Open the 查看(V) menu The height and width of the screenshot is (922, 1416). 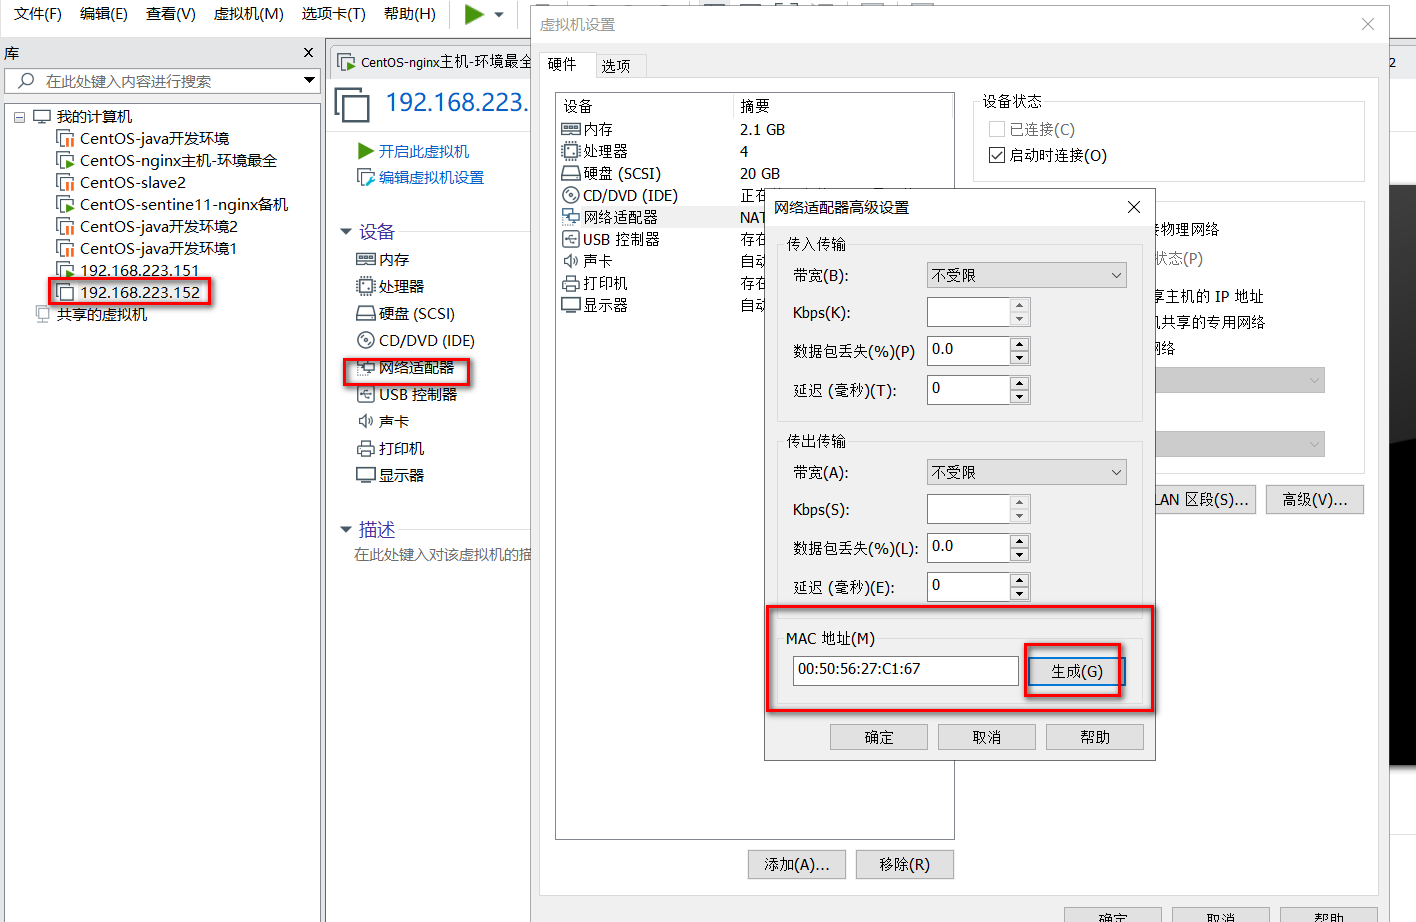171,14
